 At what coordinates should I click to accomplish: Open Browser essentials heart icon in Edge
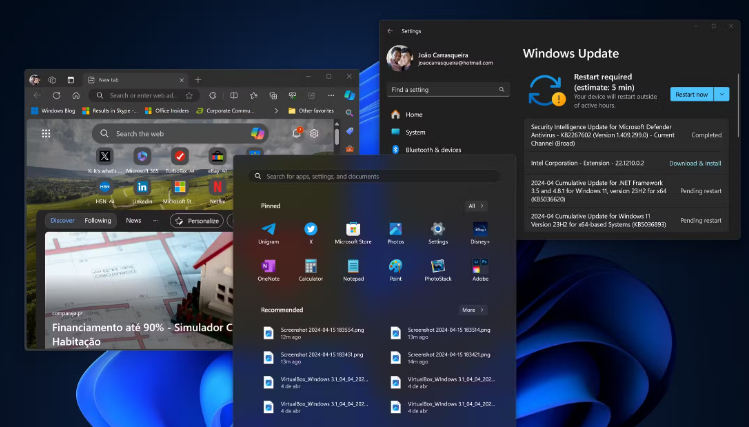[292, 96]
